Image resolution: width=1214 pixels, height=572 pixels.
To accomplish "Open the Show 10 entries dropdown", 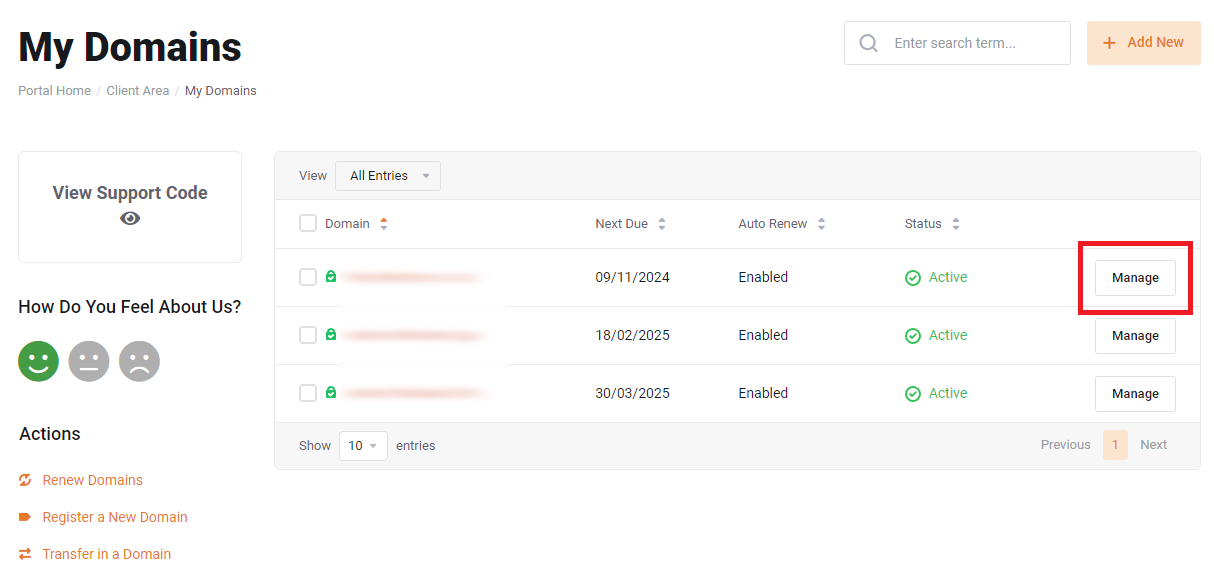I will (363, 446).
